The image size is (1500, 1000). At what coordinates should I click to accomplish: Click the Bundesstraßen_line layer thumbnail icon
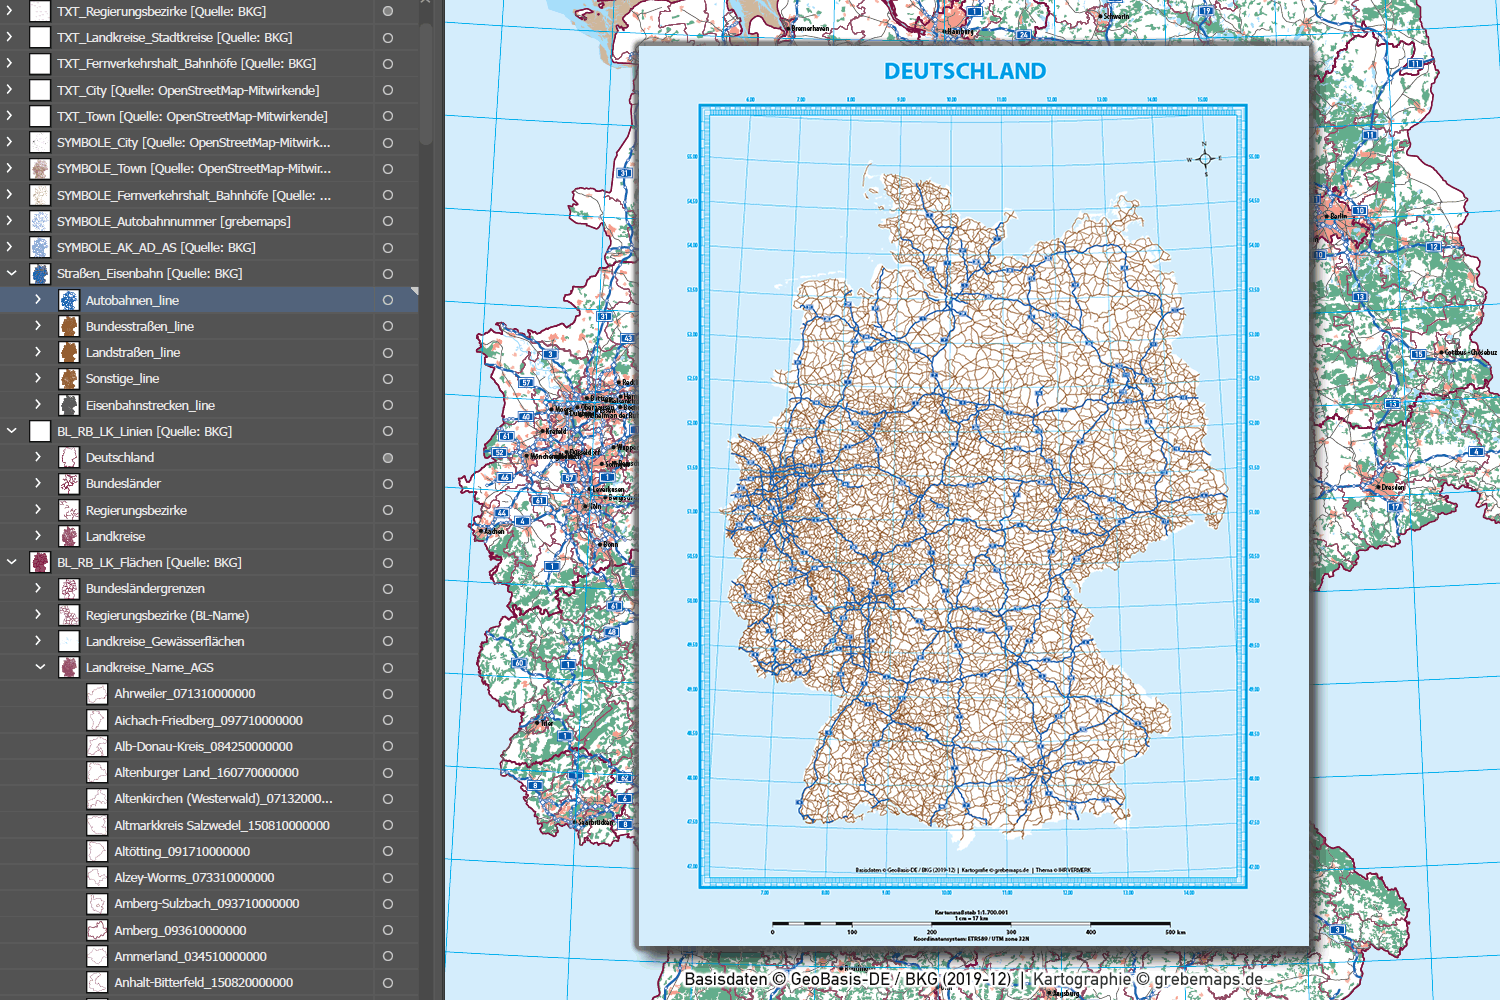click(69, 326)
